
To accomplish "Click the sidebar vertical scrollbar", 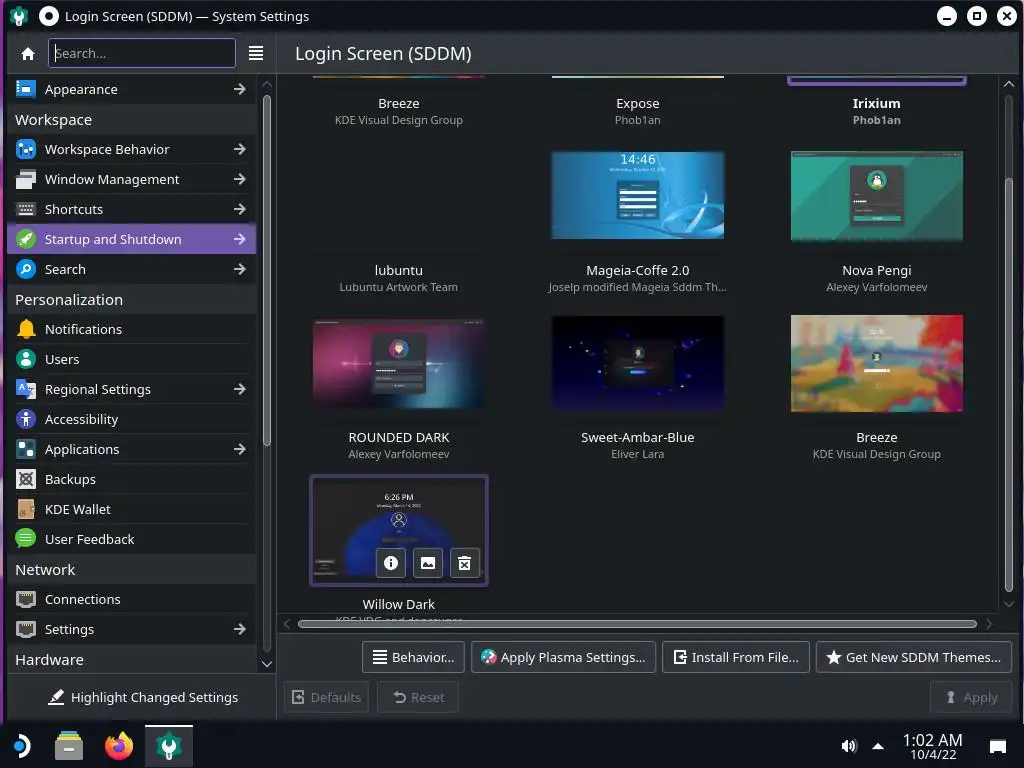I will tap(266, 270).
